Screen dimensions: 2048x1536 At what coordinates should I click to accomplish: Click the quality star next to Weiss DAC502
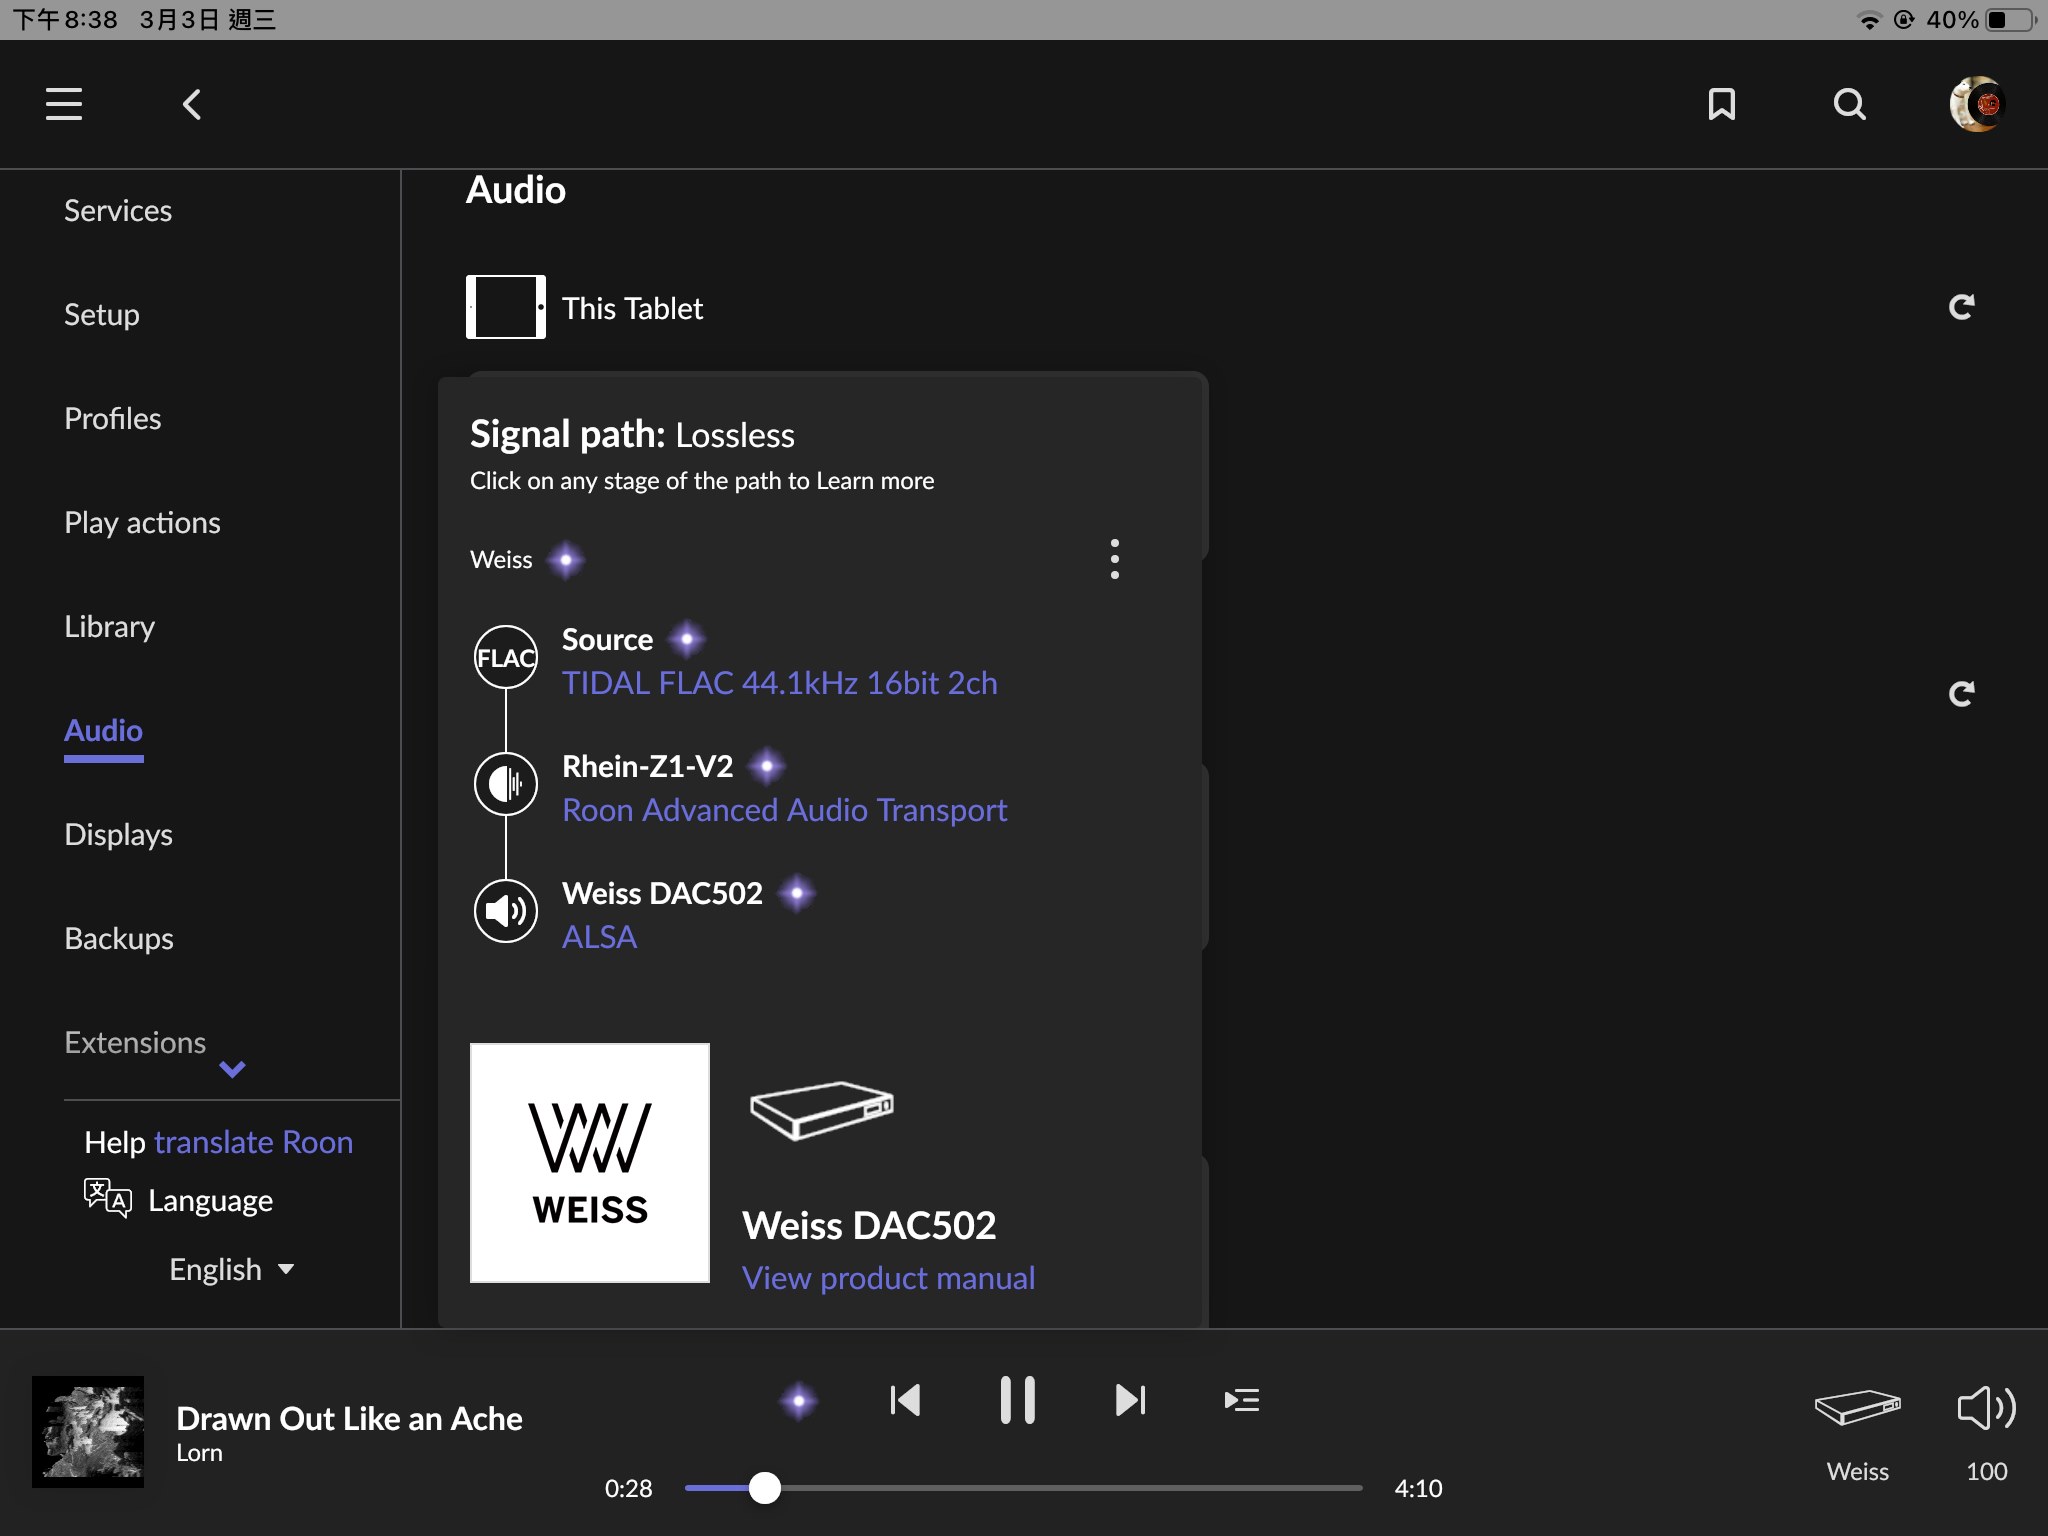797,893
